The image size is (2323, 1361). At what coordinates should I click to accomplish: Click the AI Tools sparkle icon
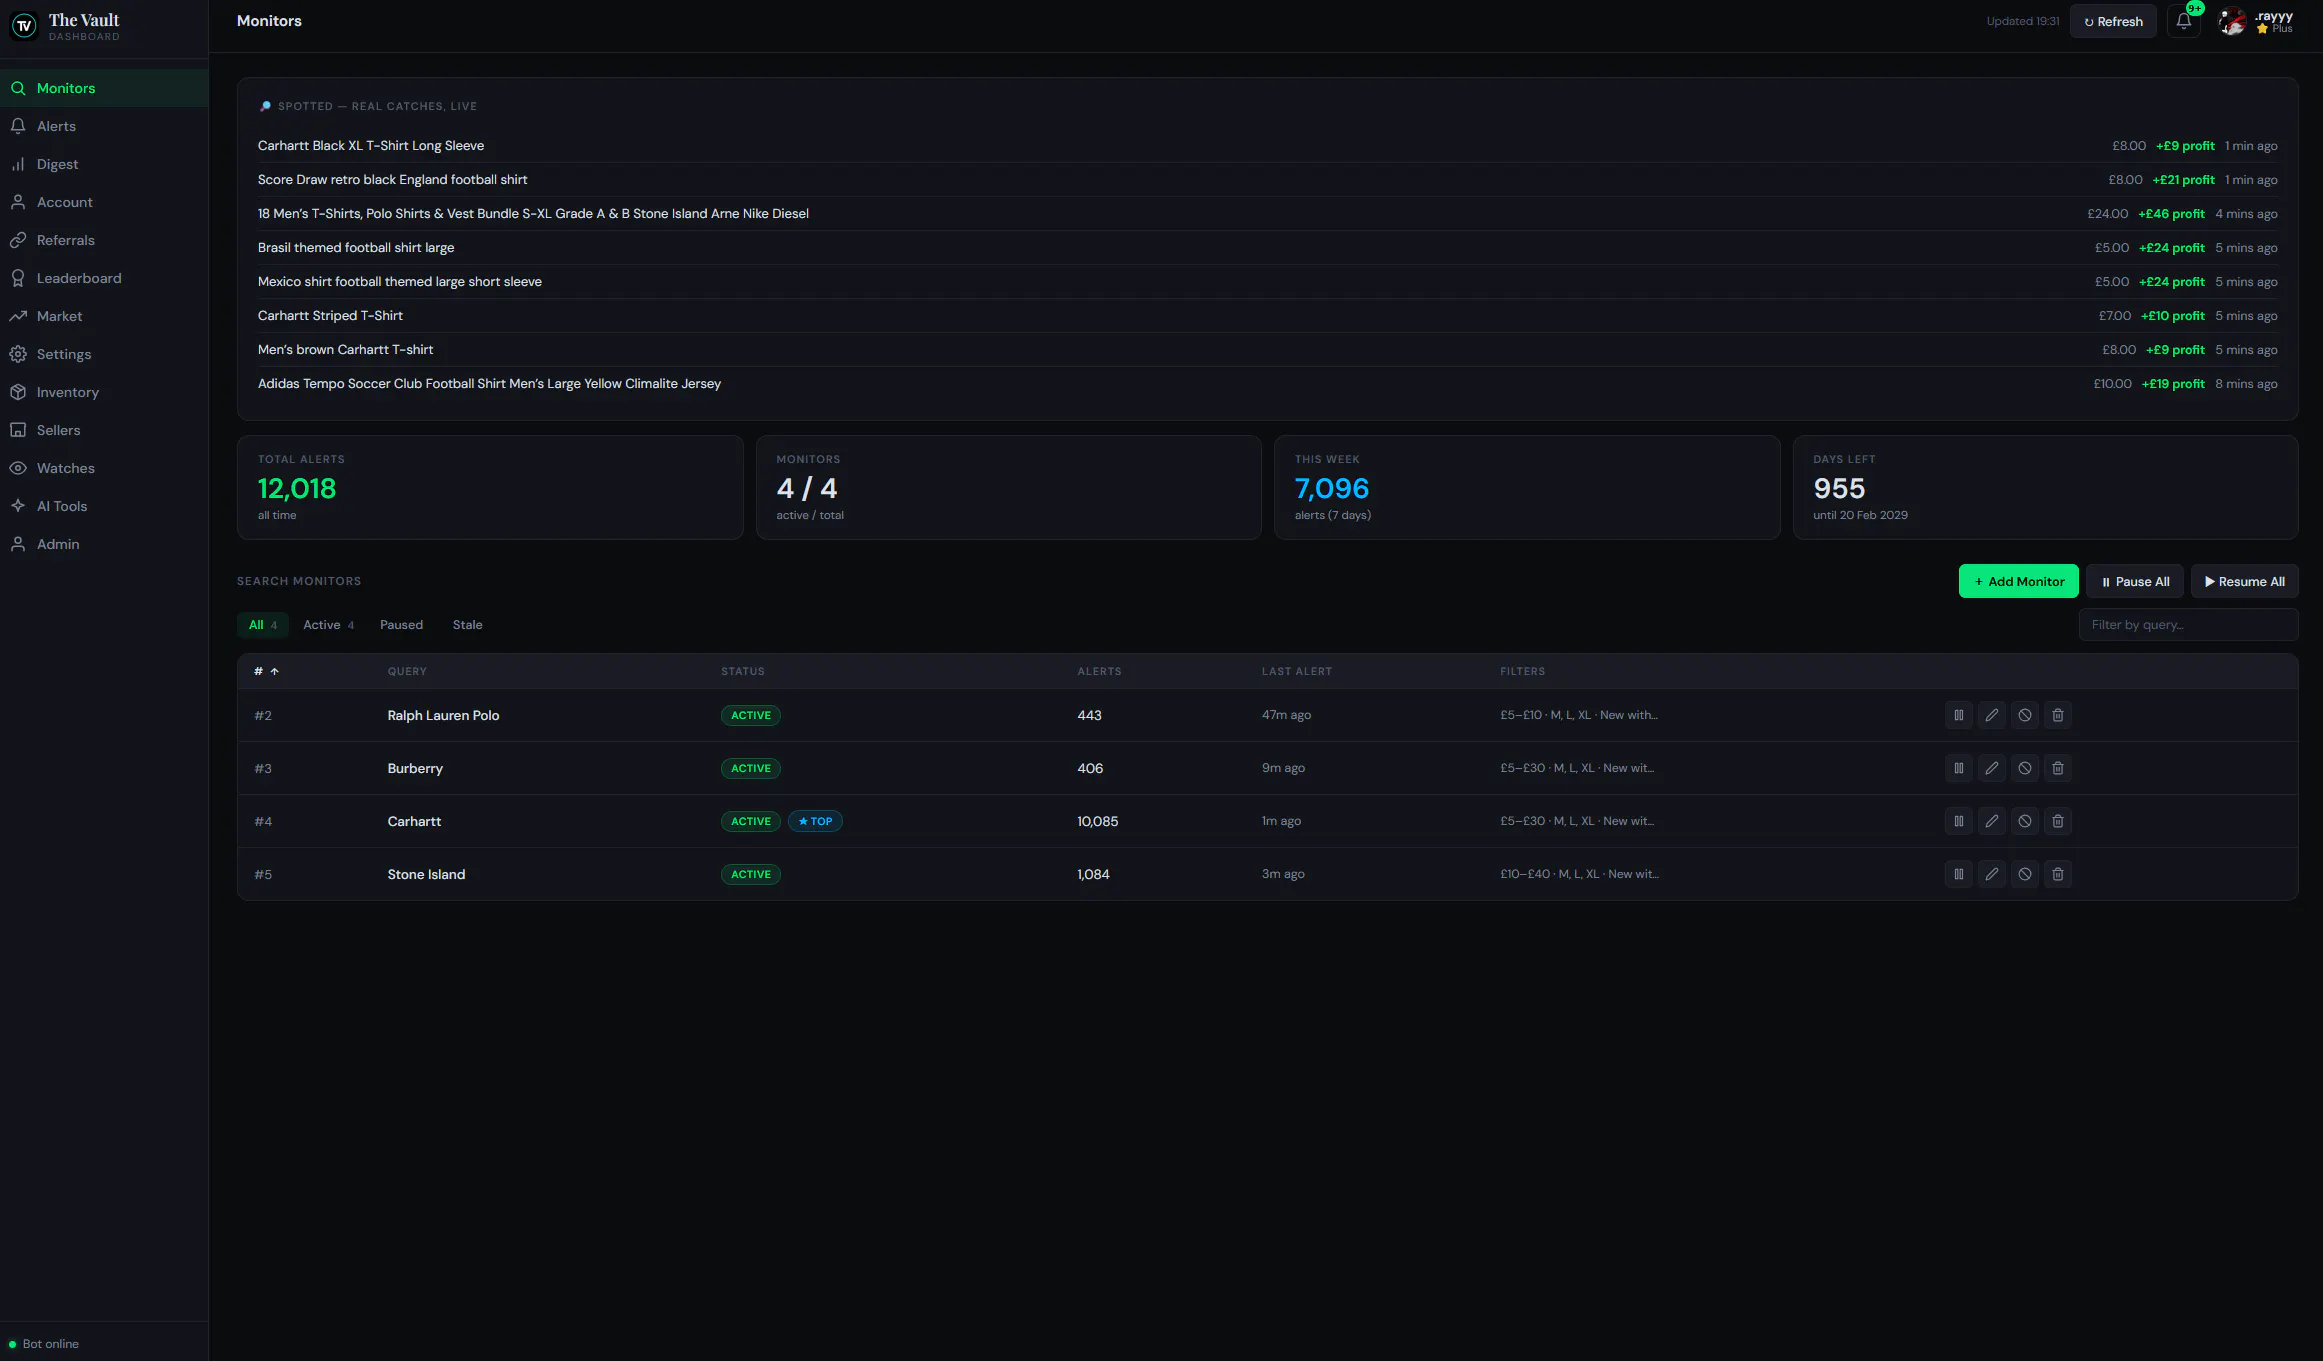(x=18, y=506)
